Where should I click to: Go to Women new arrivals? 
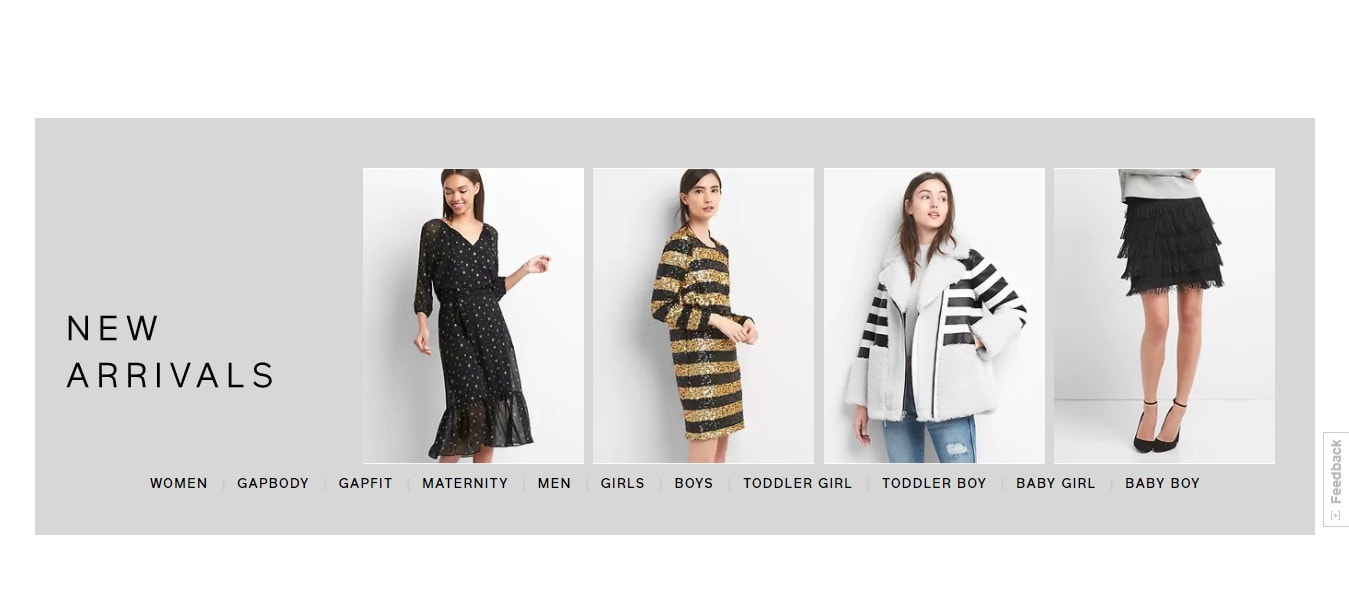coord(179,483)
